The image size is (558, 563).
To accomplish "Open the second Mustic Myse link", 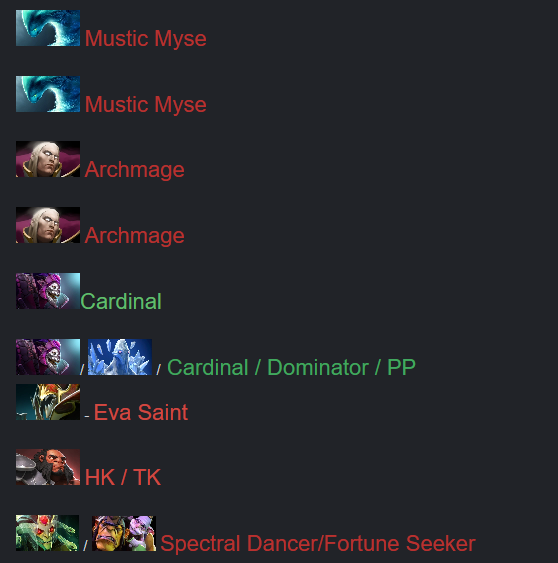I will pos(145,104).
